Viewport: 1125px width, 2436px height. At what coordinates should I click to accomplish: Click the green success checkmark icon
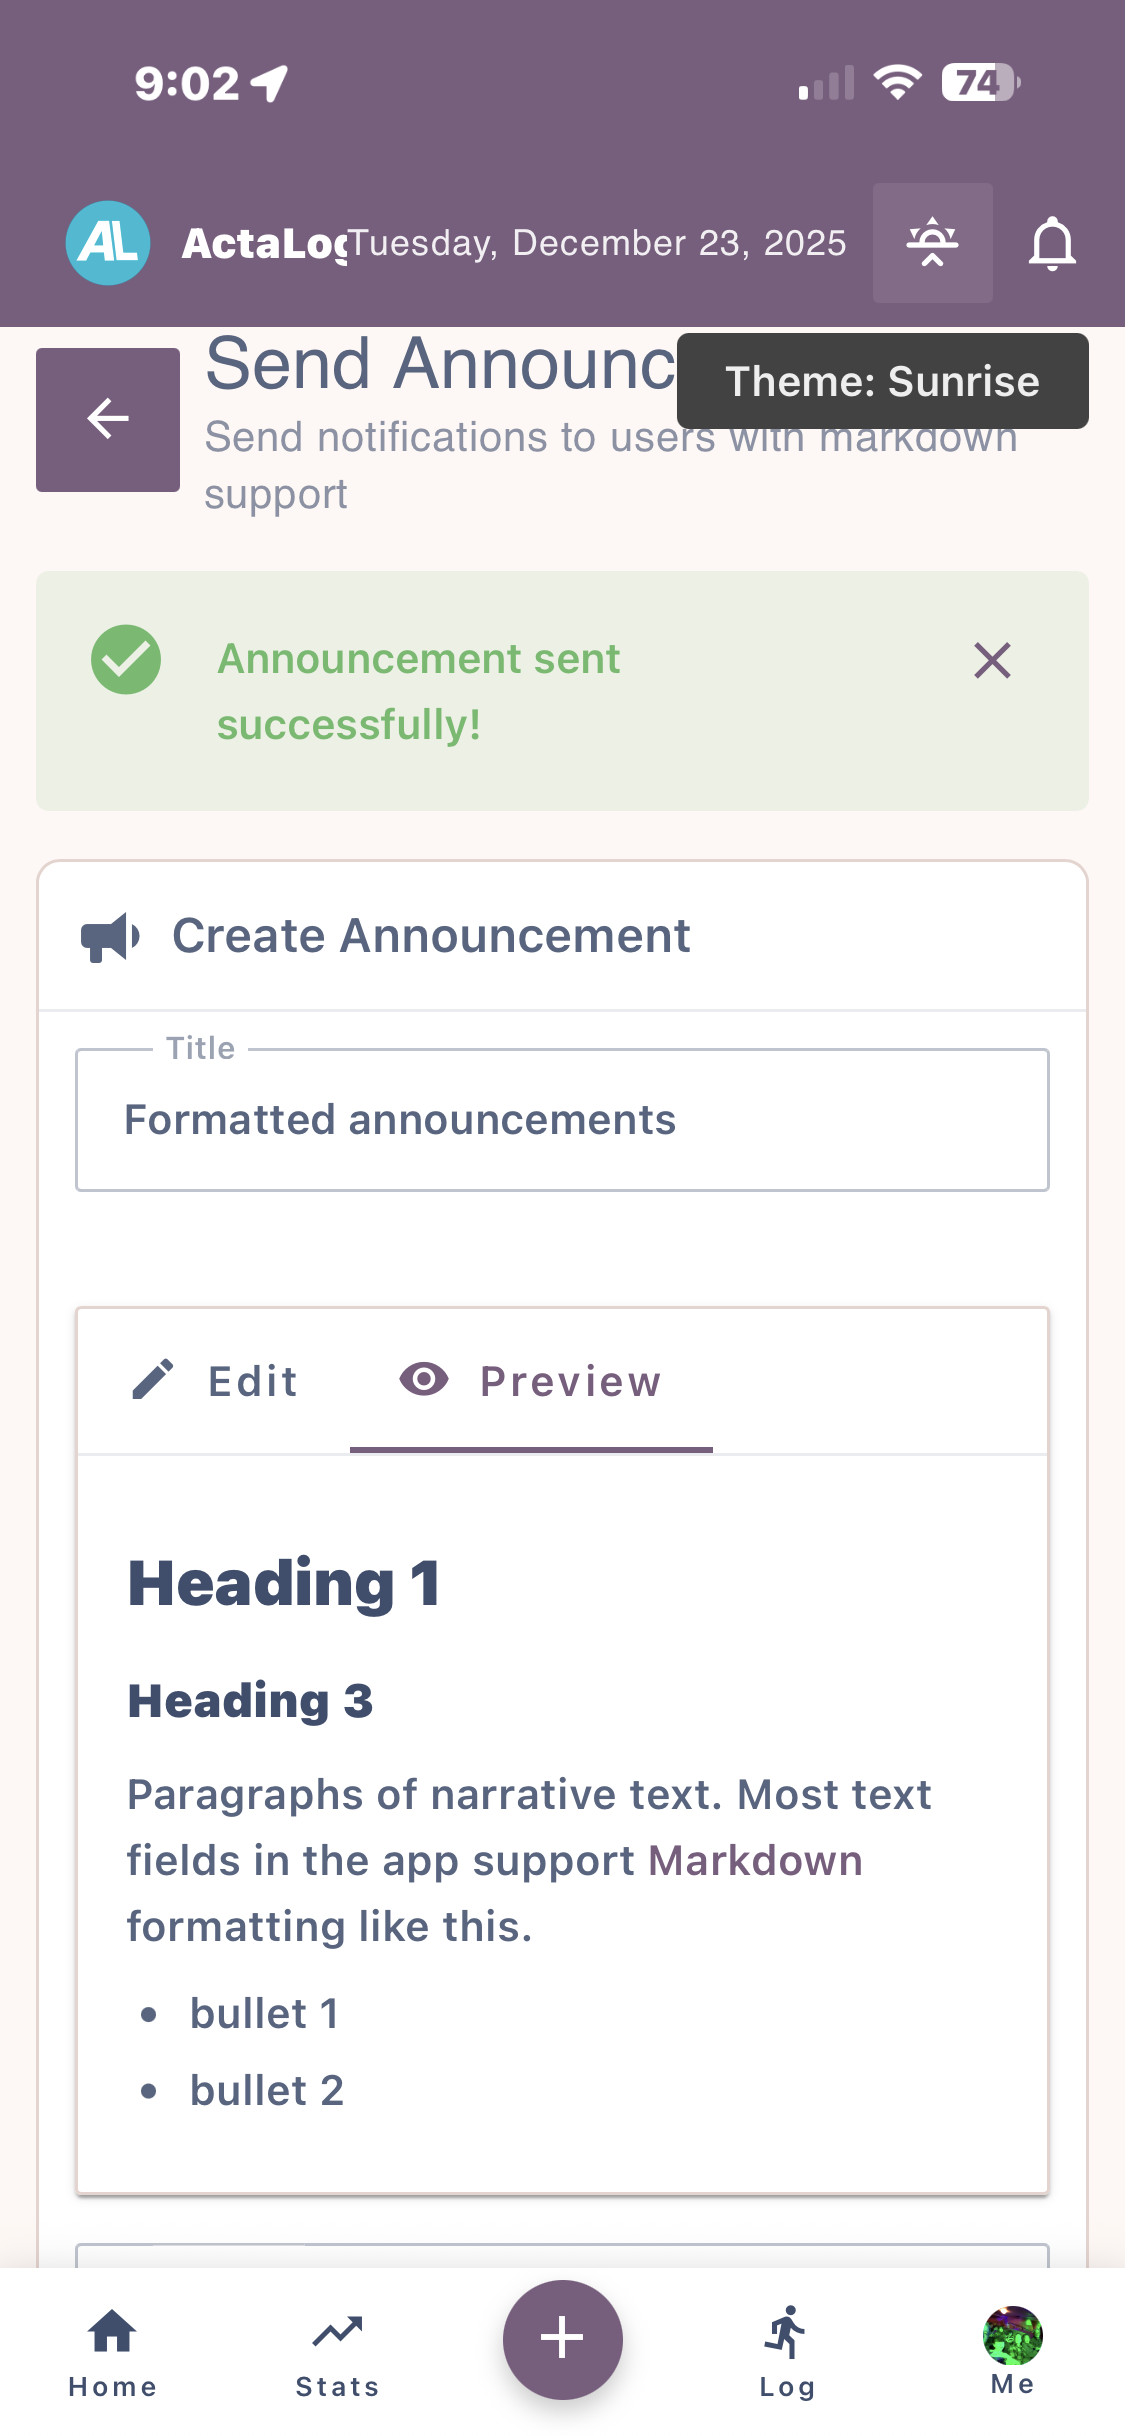click(x=126, y=660)
